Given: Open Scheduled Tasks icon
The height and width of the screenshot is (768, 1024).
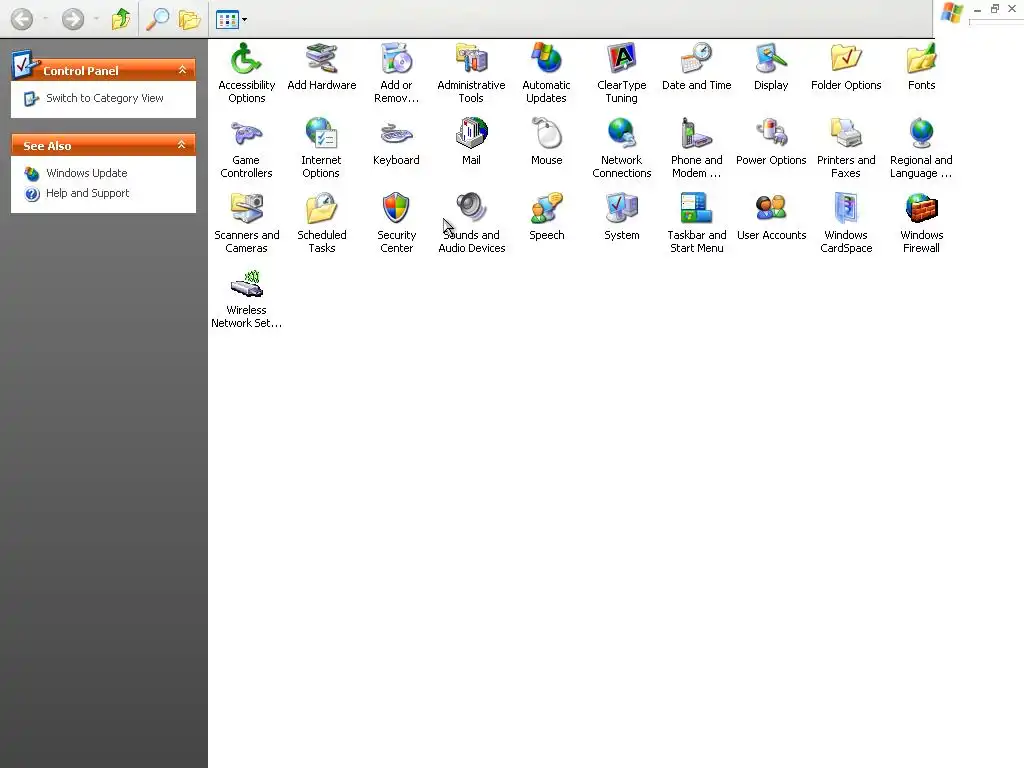Looking at the screenshot, I should [x=321, y=209].
